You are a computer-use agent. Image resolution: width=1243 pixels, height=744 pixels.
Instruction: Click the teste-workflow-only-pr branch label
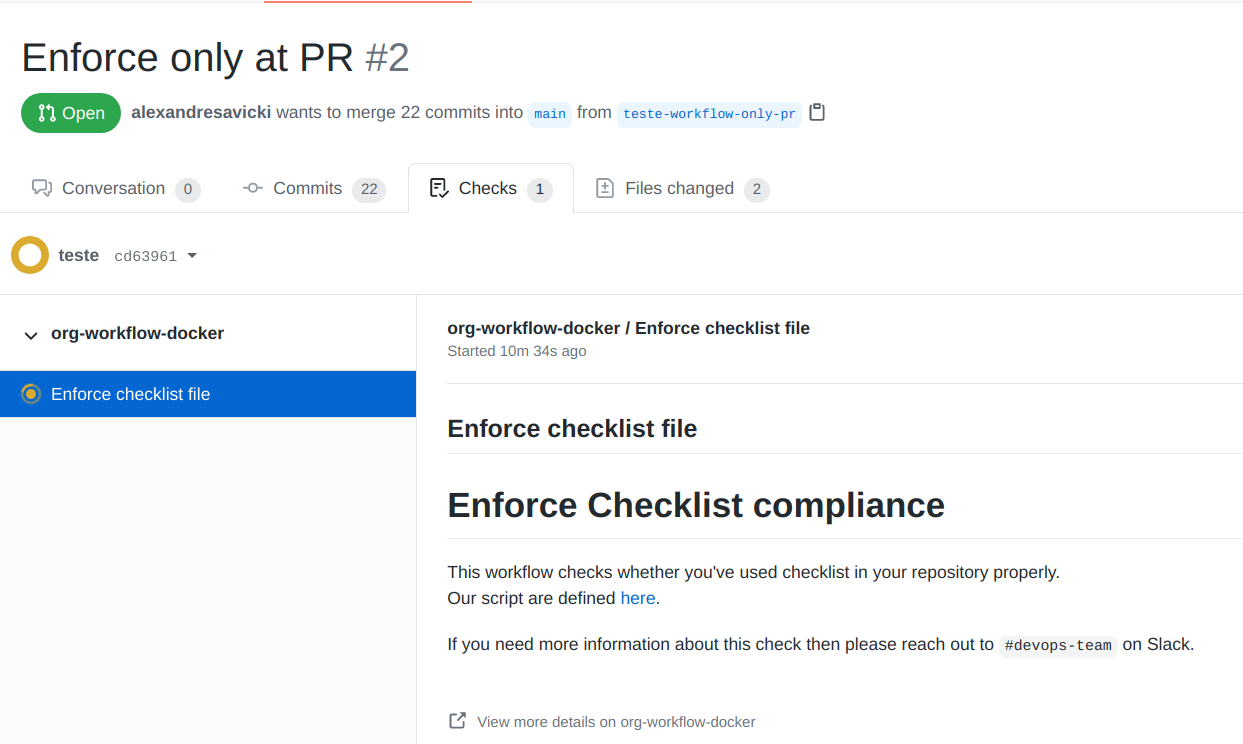(x=709, y=113)
